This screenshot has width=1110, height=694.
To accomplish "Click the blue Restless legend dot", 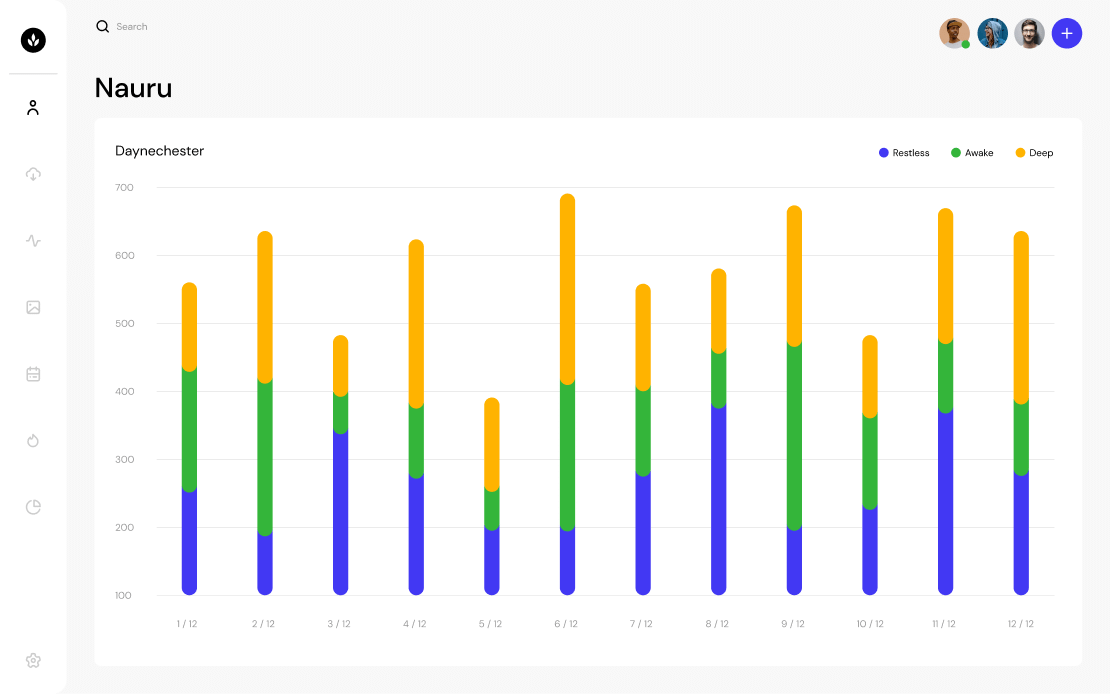I will coord(883,153).
